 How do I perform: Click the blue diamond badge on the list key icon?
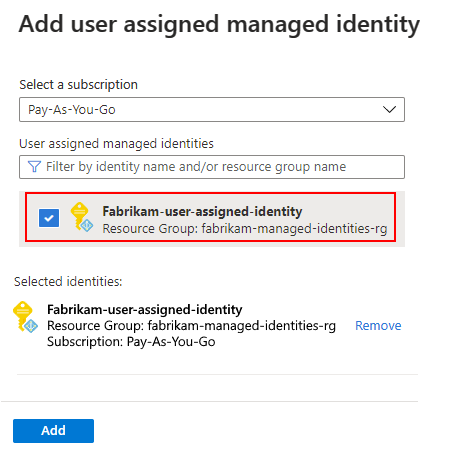[x=87, y=226]
